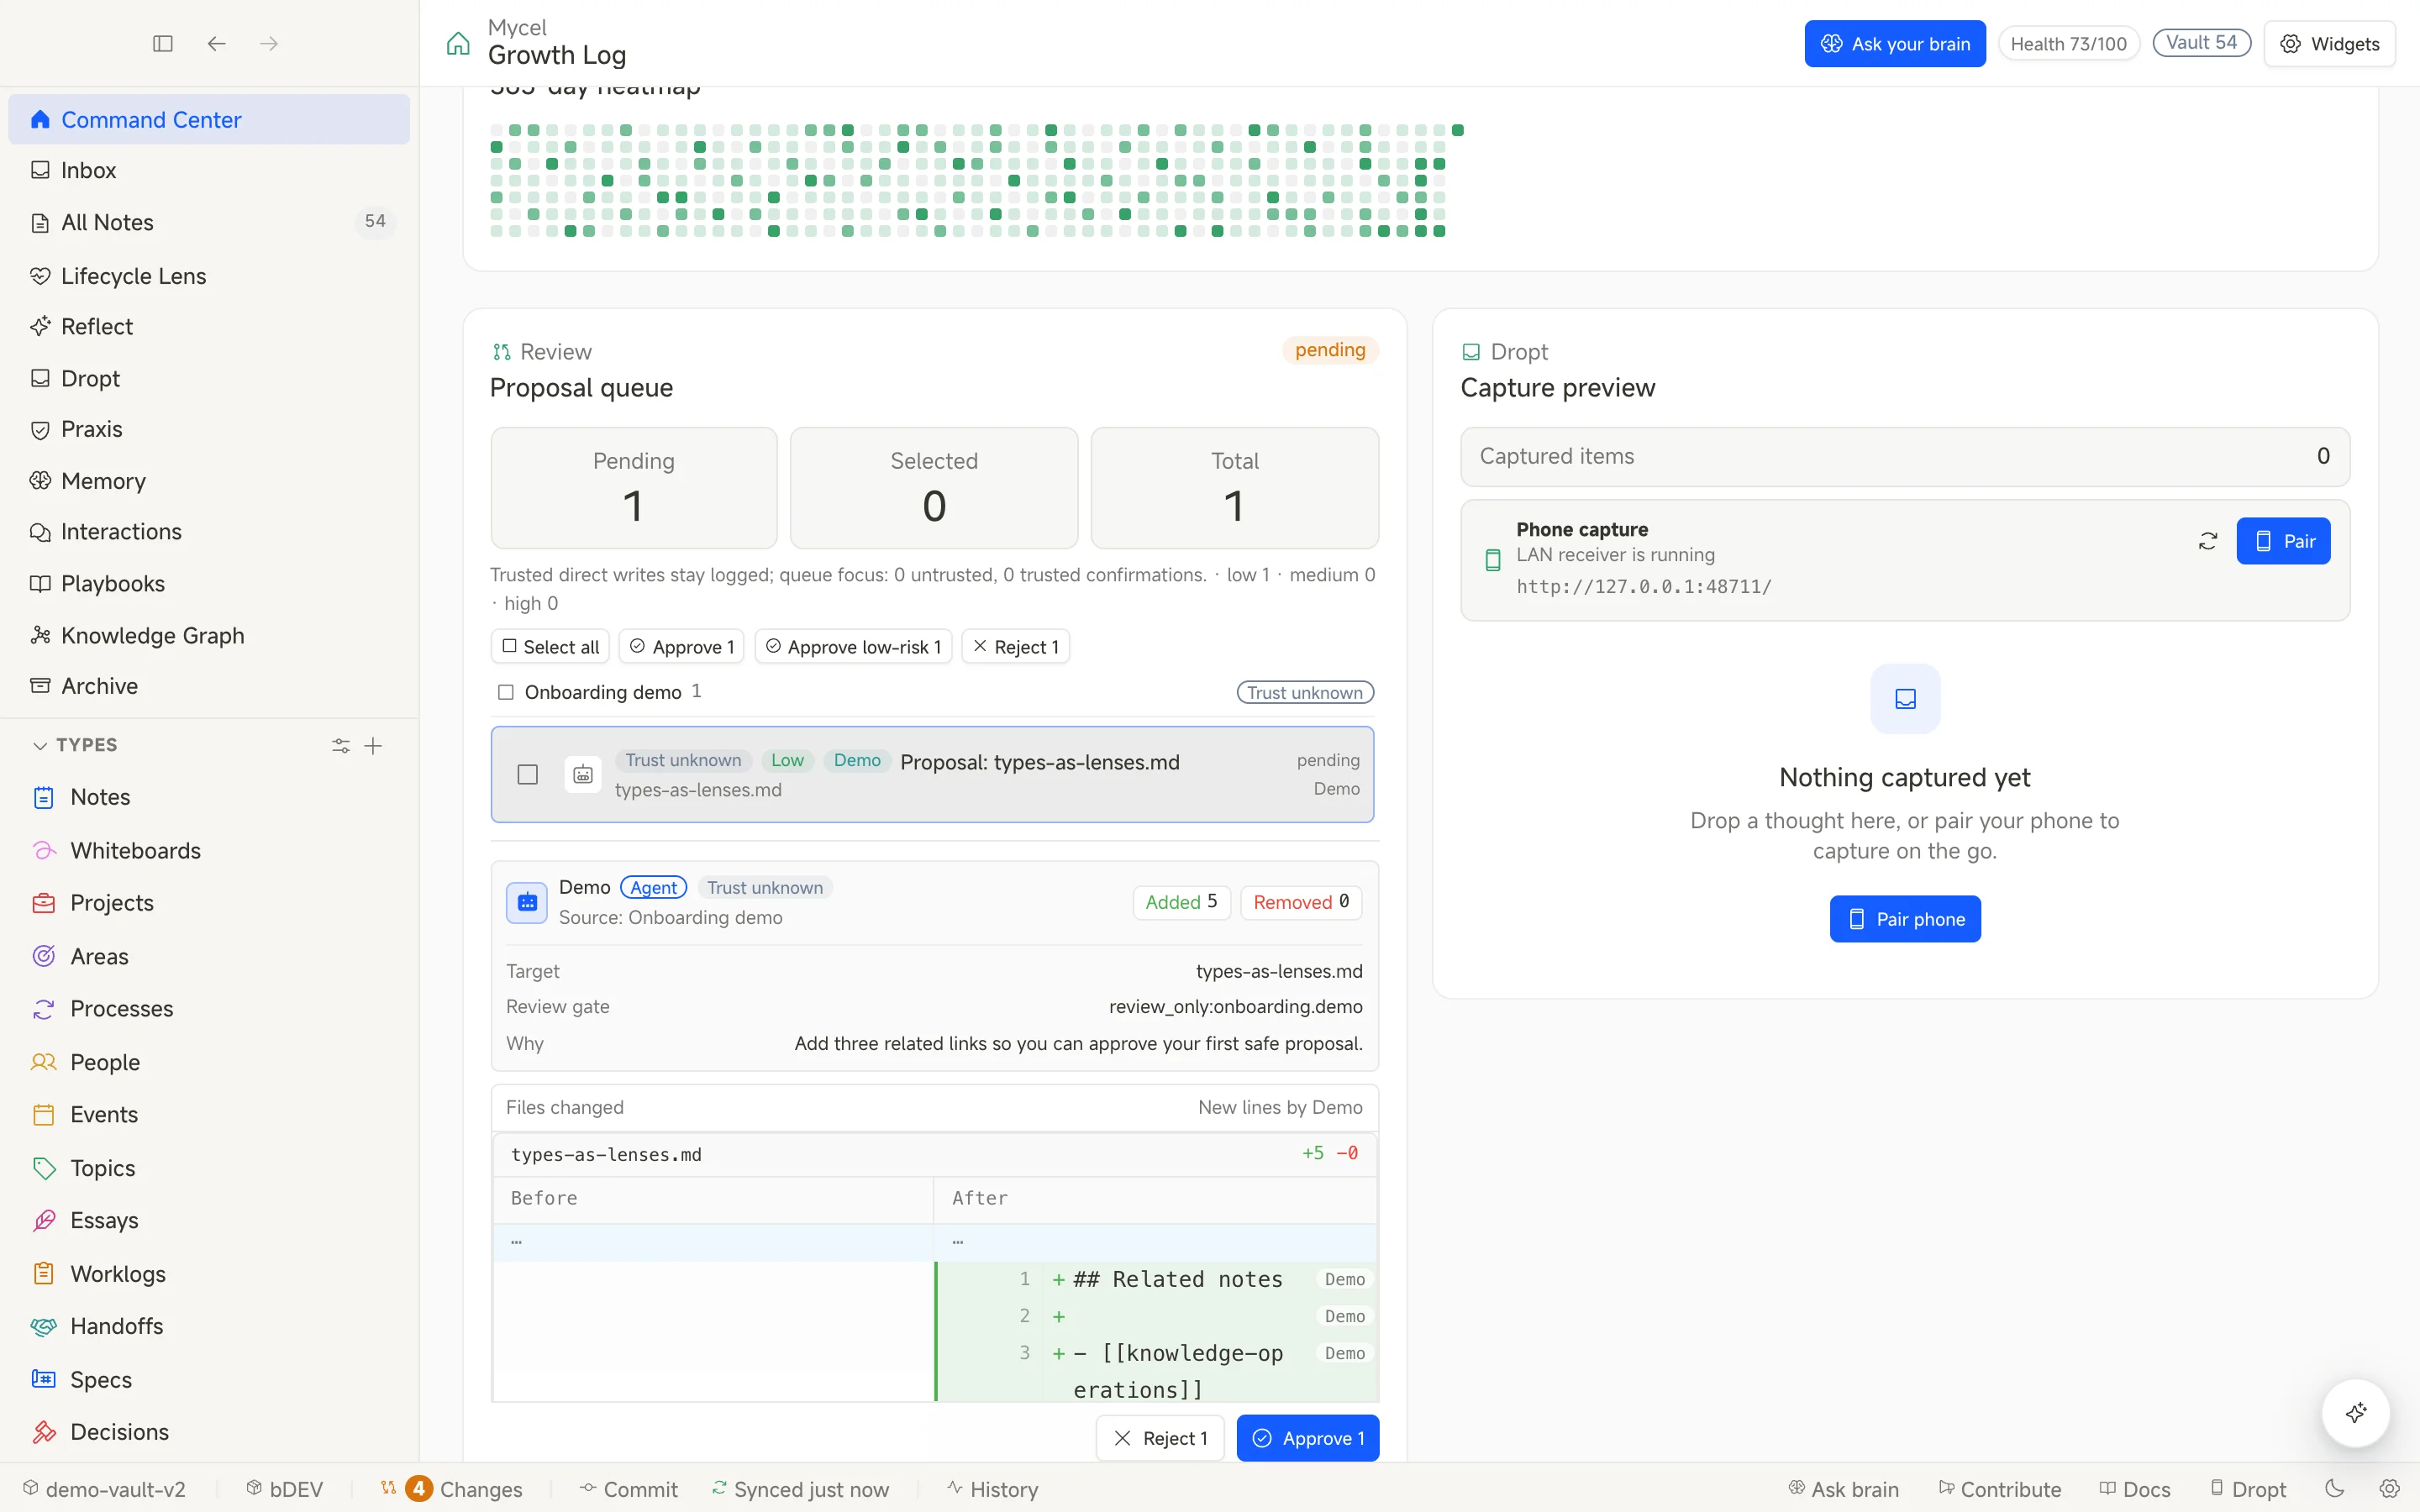Open Inbox in sidebar

point(209,170)
